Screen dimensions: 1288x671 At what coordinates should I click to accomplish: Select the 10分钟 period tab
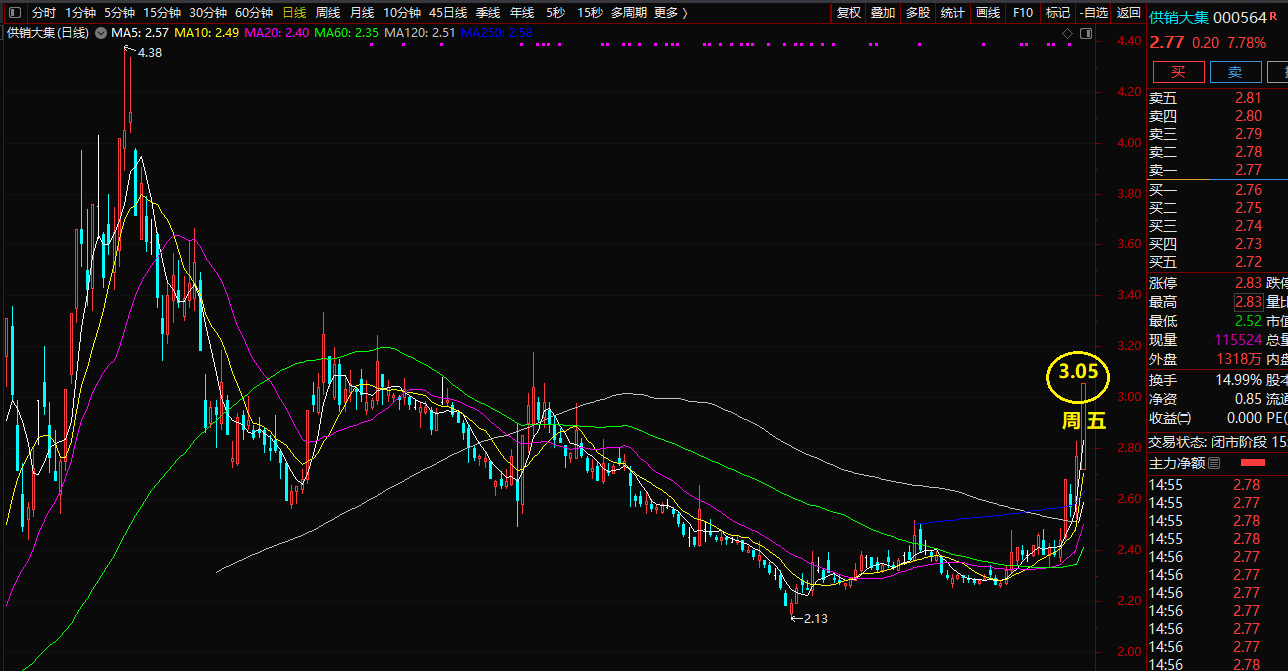402,13
